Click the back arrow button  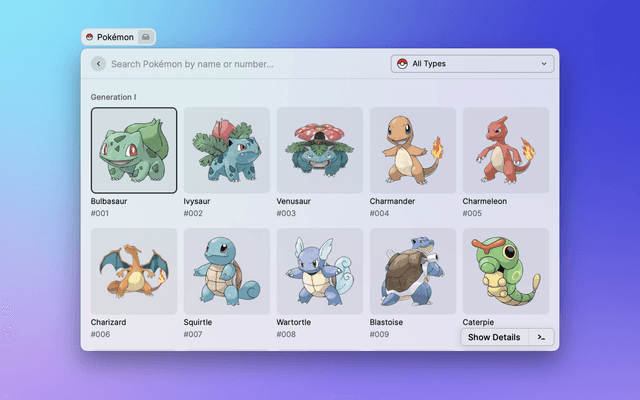click(98, 64)
